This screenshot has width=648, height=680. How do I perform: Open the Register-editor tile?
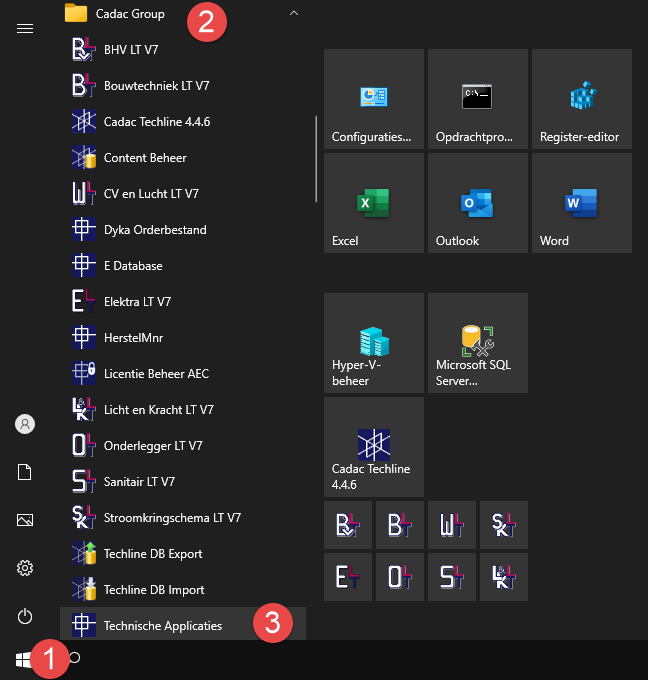tap(582, 99)
